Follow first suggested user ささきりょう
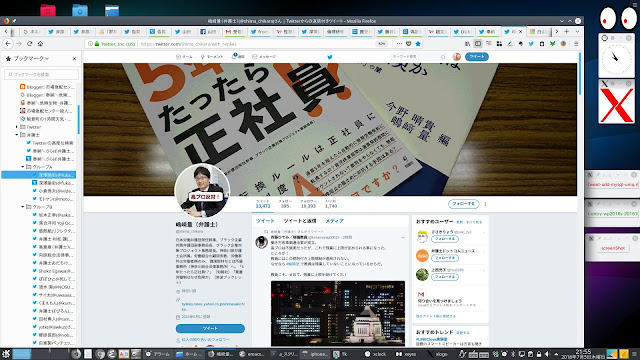Screen dimensions: 640x360 [444, 239]
